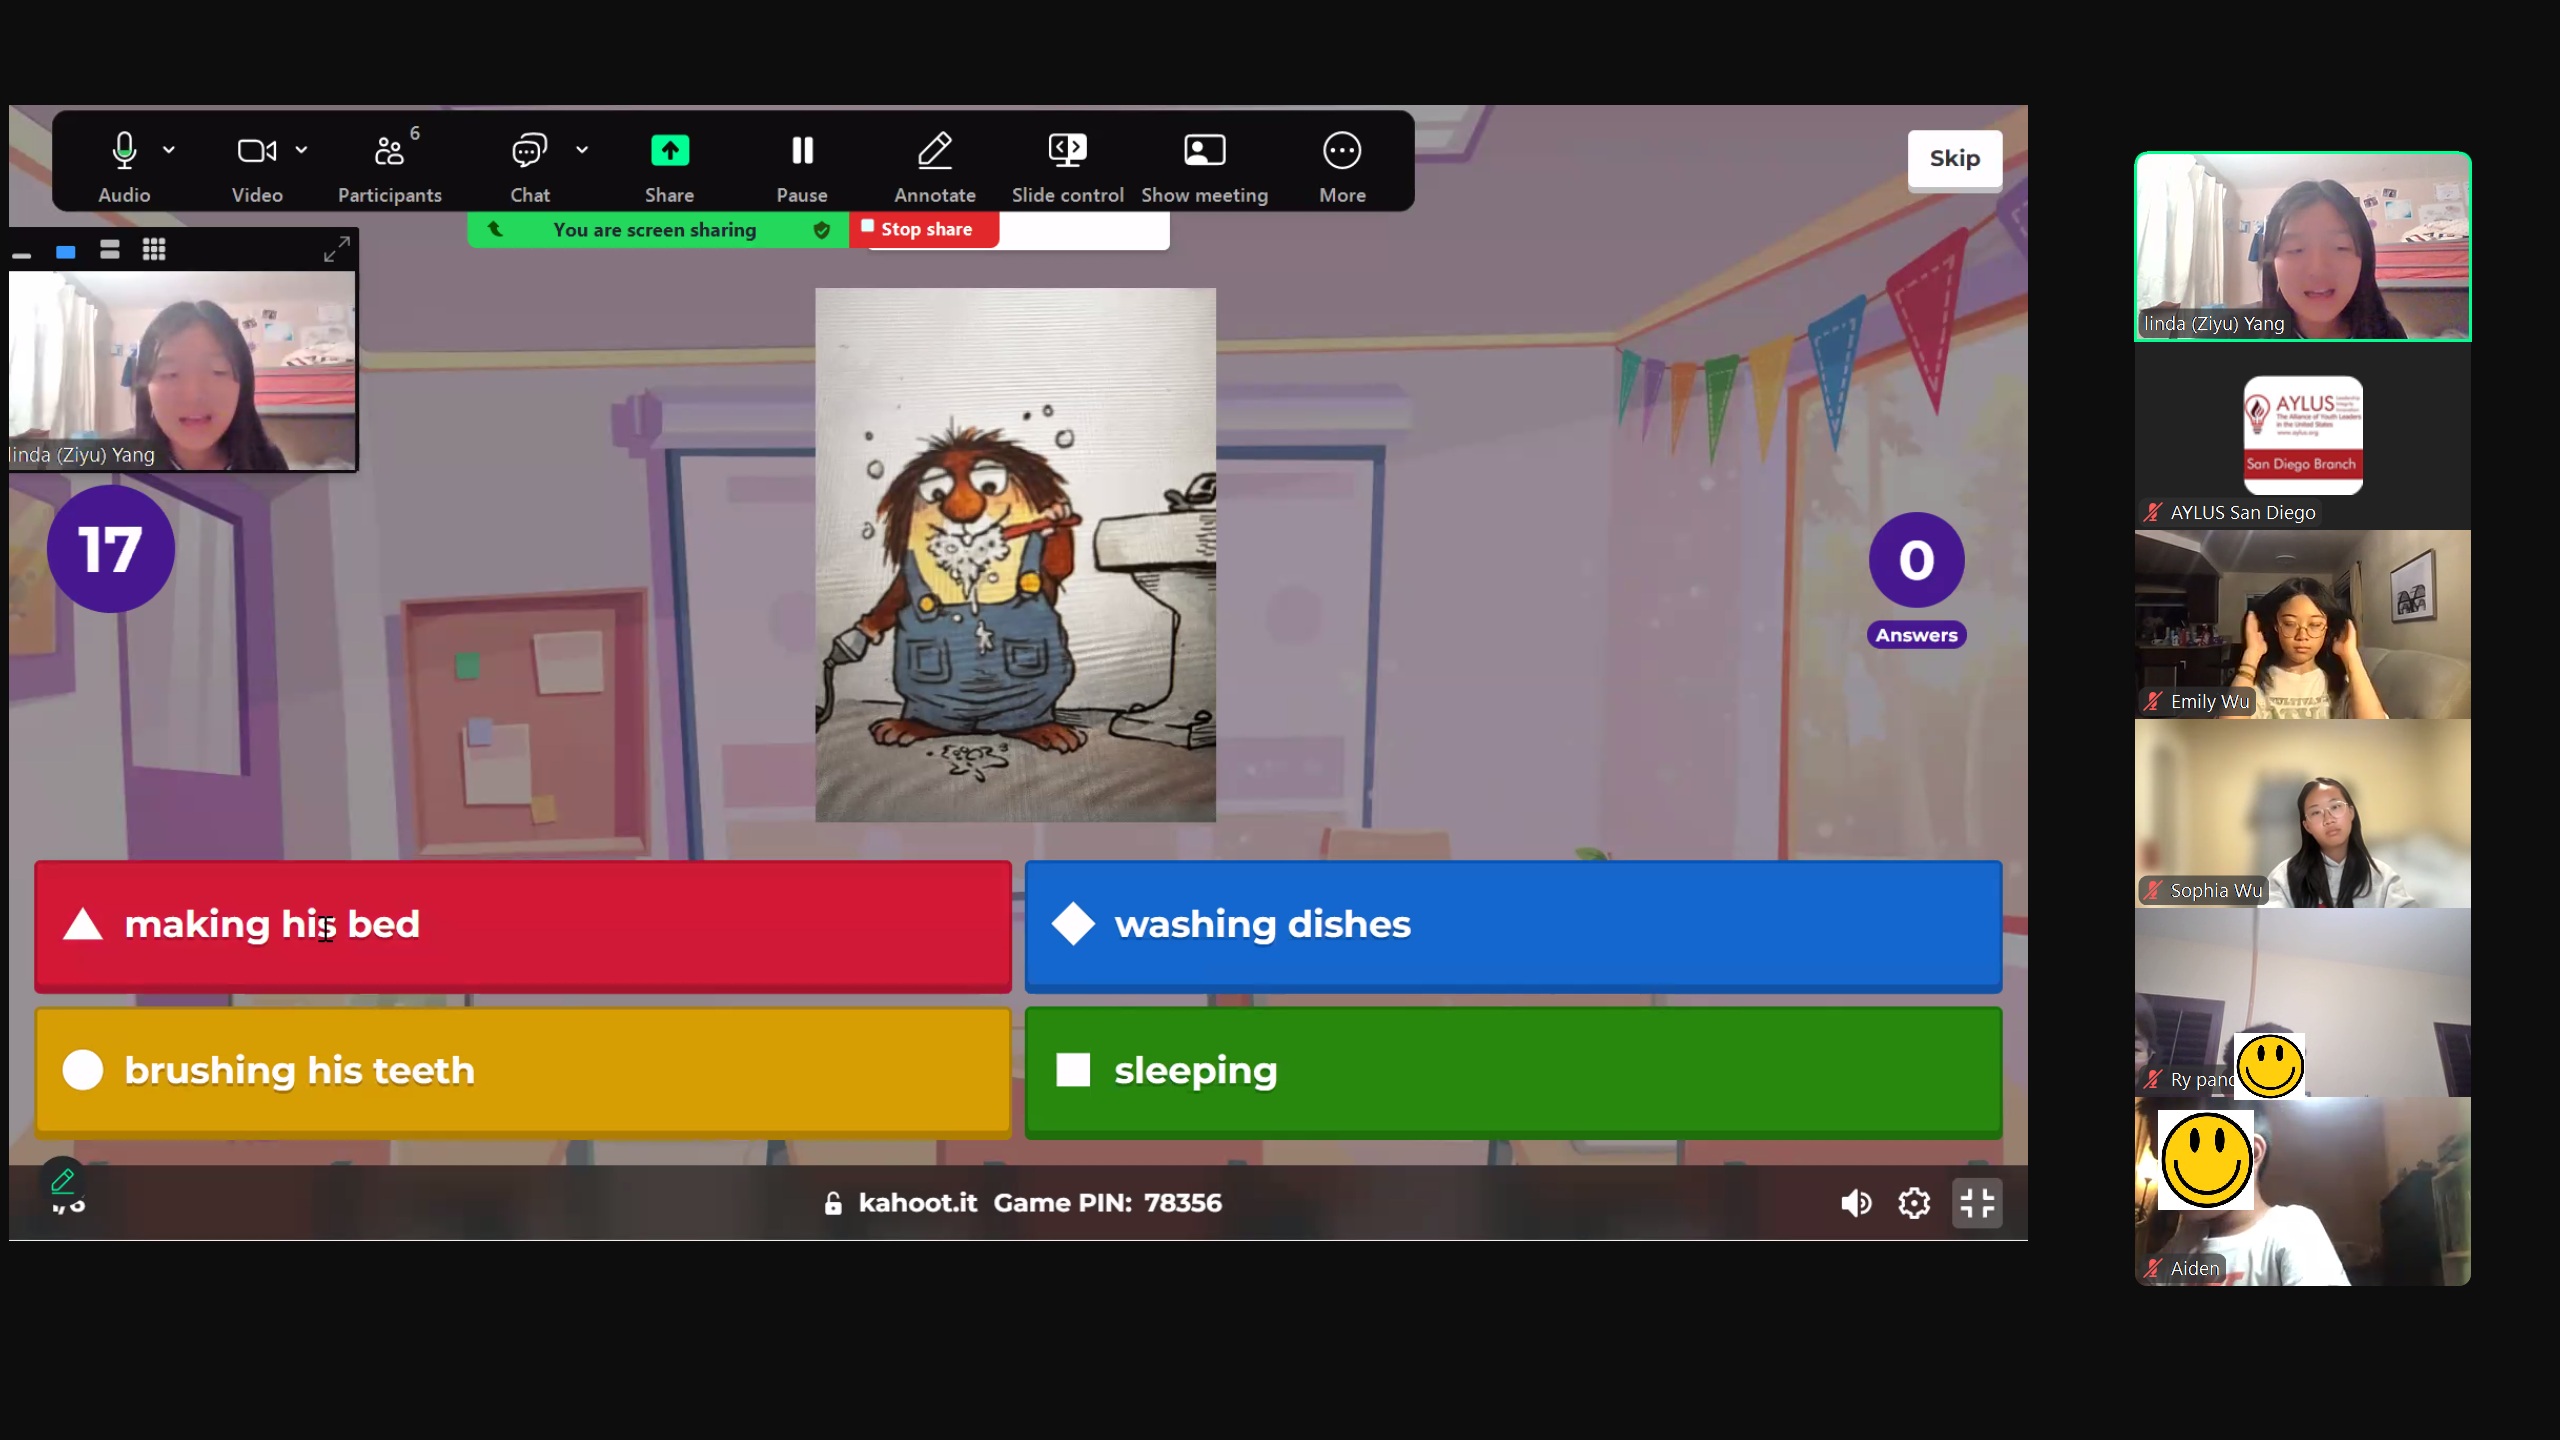Switch self-view to grid layout

(x=154, y=250)
